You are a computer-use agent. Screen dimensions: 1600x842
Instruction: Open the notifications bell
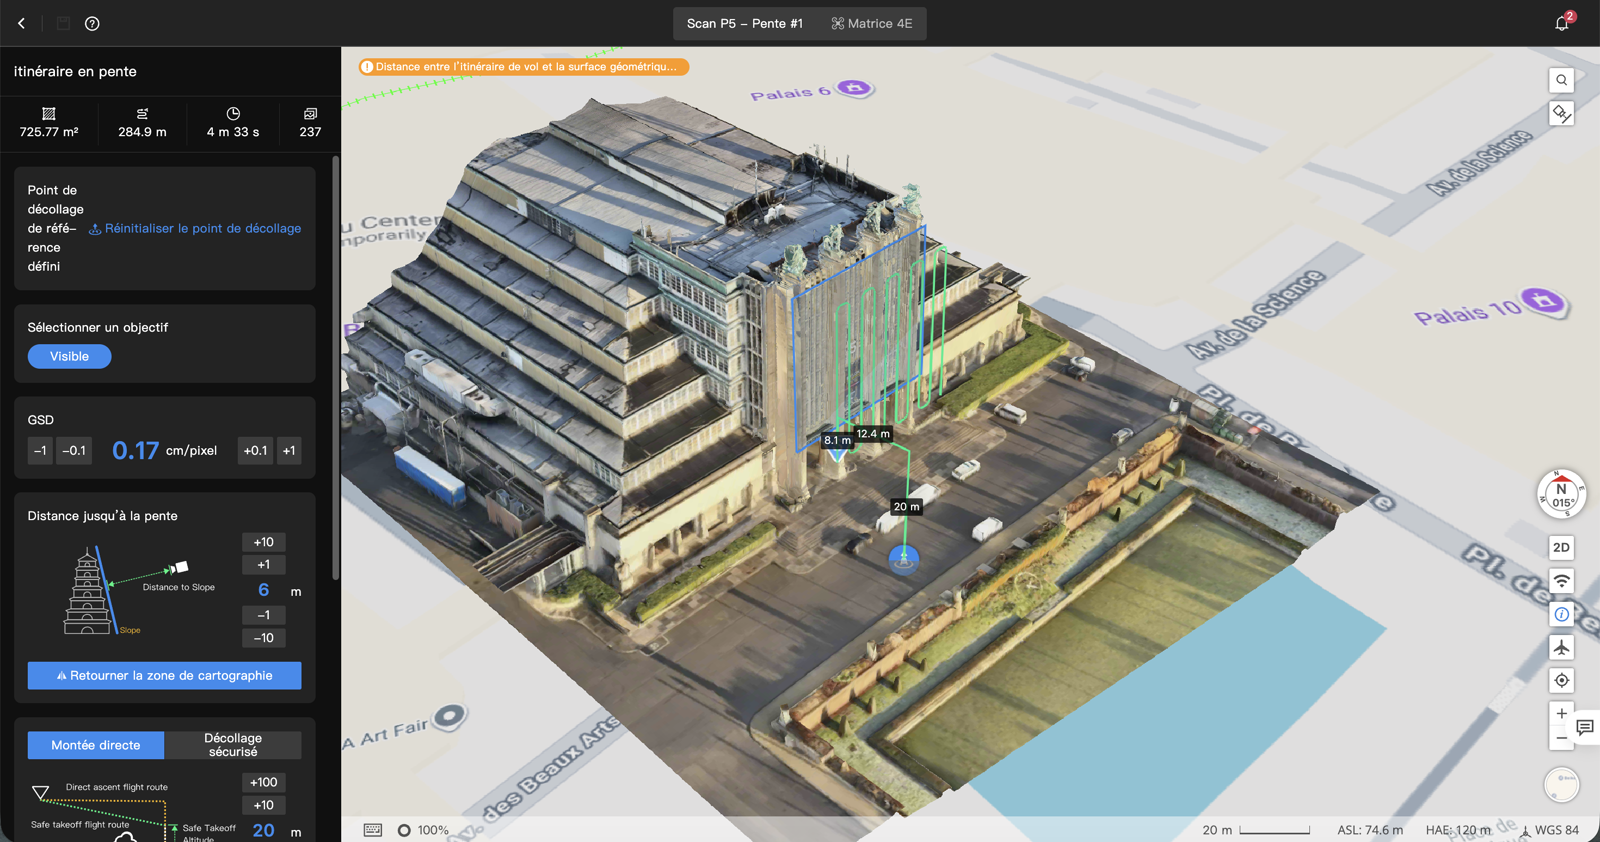point(1562,23)
